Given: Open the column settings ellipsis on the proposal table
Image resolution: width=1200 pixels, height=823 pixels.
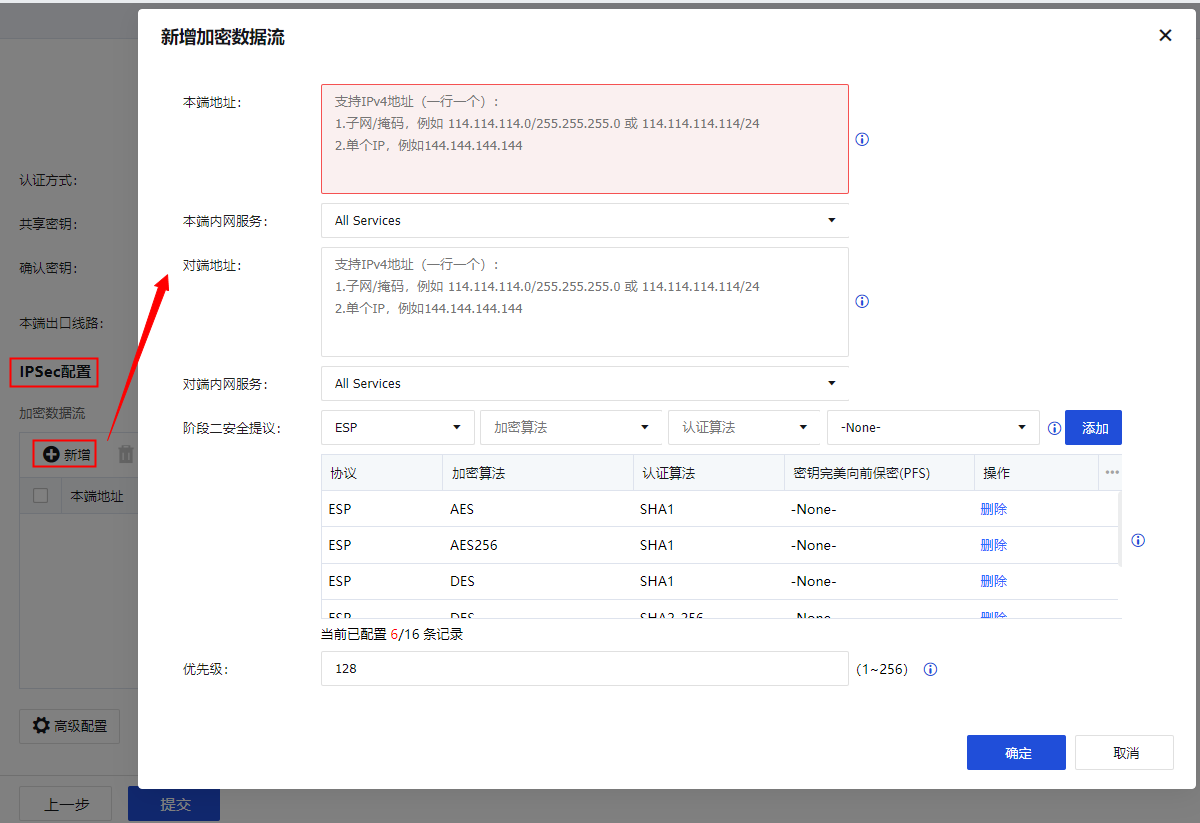Looking at the screenshot, I should [1112, 472].
